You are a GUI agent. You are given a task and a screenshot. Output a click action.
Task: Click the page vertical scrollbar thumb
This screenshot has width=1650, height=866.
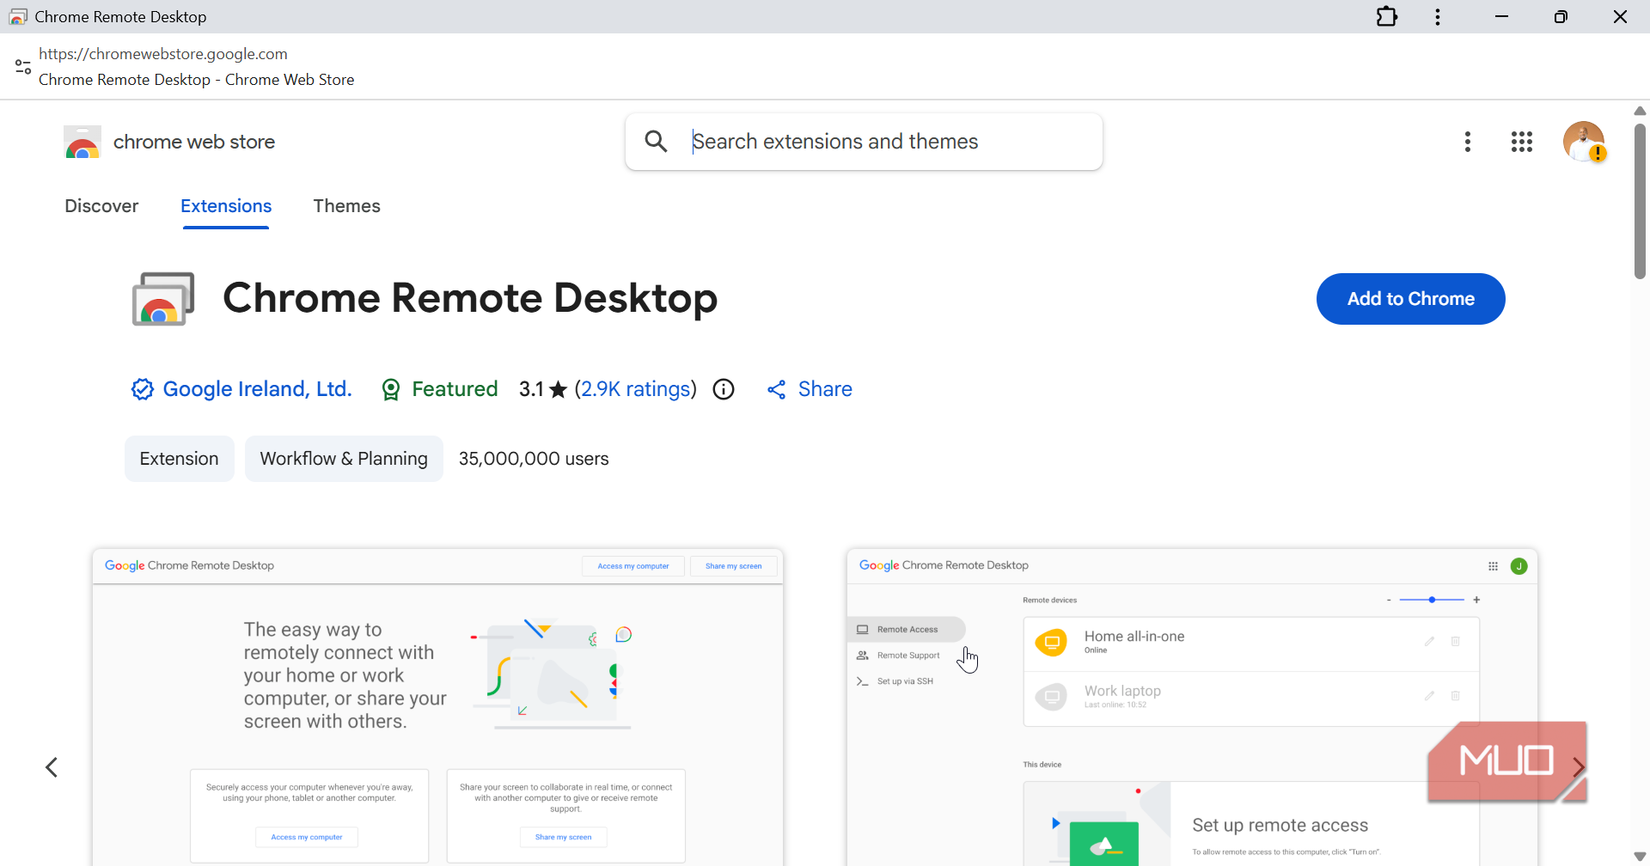(x=1640, y=200)
